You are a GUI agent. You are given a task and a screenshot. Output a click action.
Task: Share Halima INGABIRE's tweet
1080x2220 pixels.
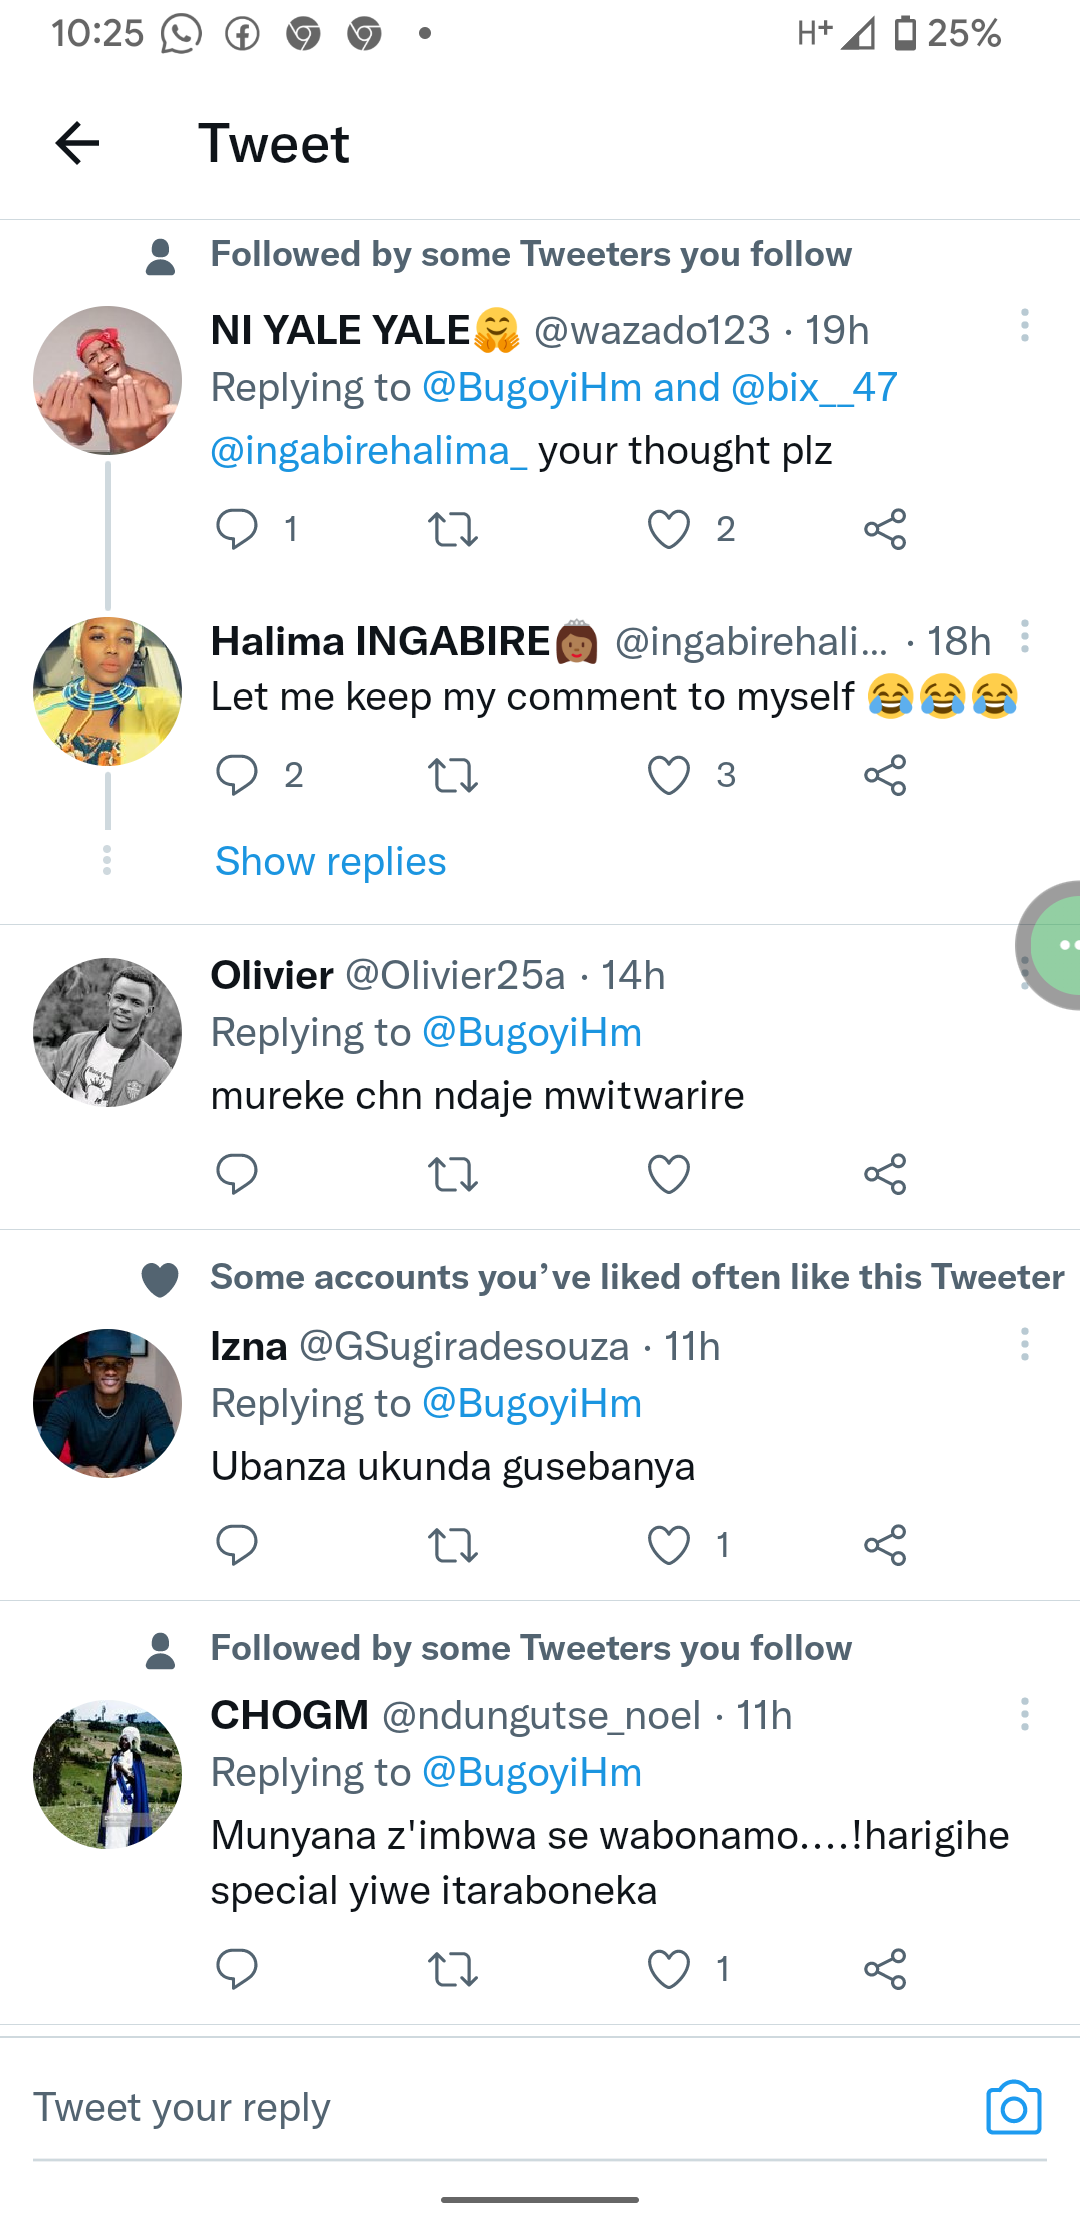coord(885,775)
